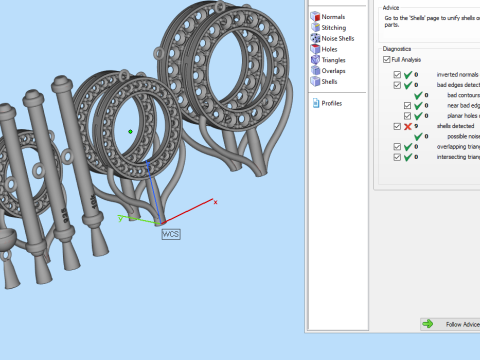Select the Holes menu entry
The height and width of the screenshot is (360, 480).
coord(329,49)
